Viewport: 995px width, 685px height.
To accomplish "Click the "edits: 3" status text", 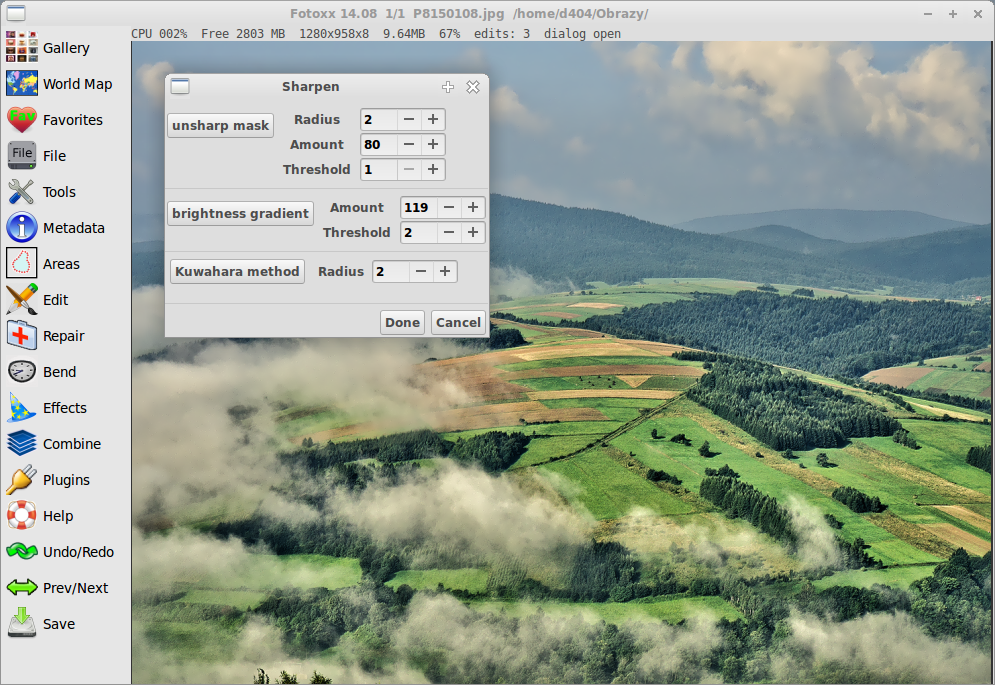I will tap(502, 34).
